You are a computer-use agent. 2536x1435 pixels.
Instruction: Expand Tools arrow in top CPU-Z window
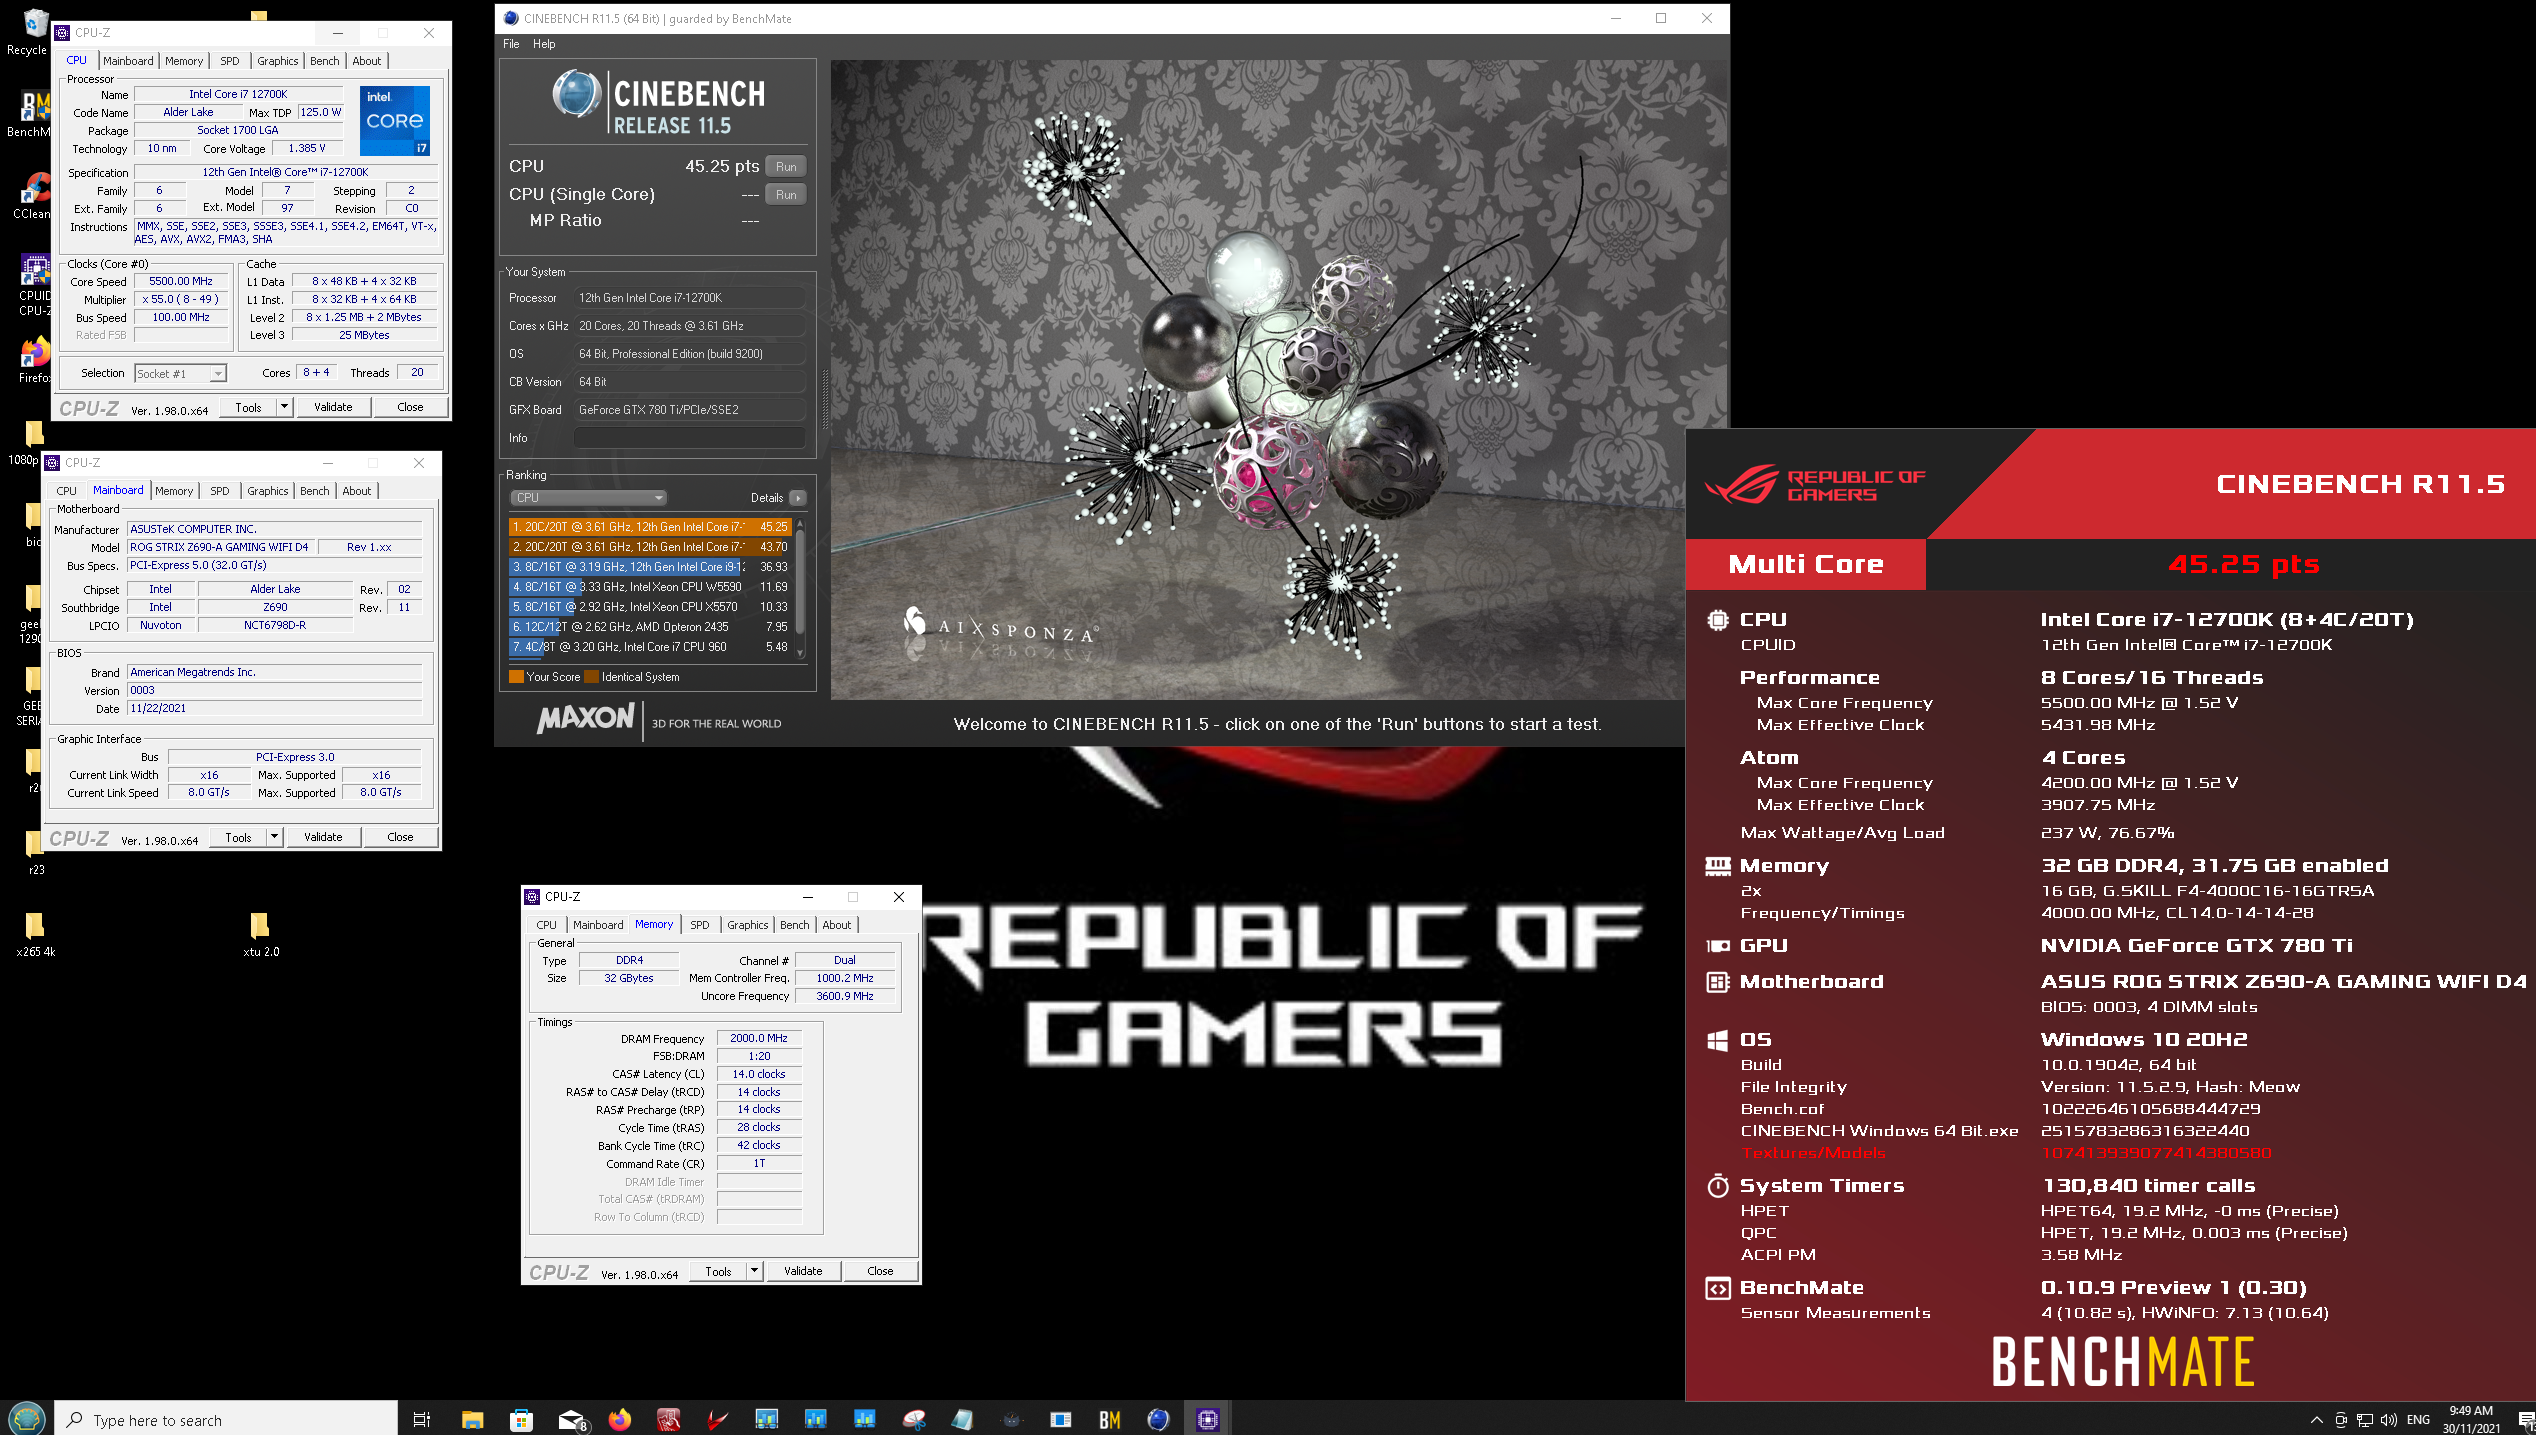pyautogui.click(x=285, y=407)
